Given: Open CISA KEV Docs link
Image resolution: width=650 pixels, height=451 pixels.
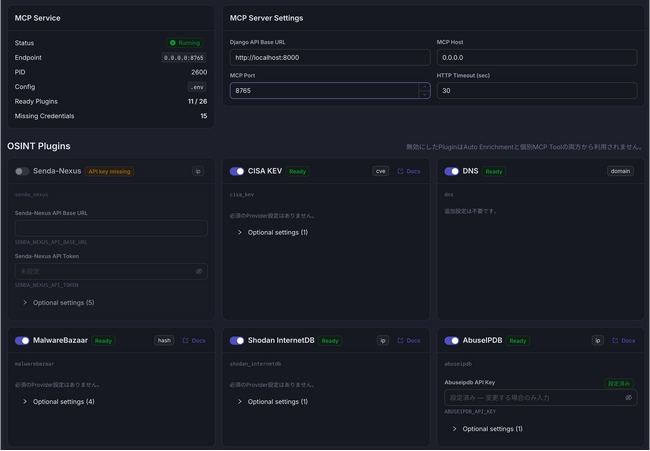Looking at the screenshot, I should [409, 171].
